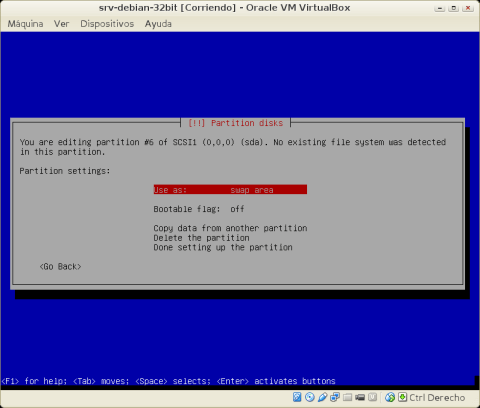480x408 pixels.
Task: Click the virtualization (V) indicator icon
Action: click(372, 397)
